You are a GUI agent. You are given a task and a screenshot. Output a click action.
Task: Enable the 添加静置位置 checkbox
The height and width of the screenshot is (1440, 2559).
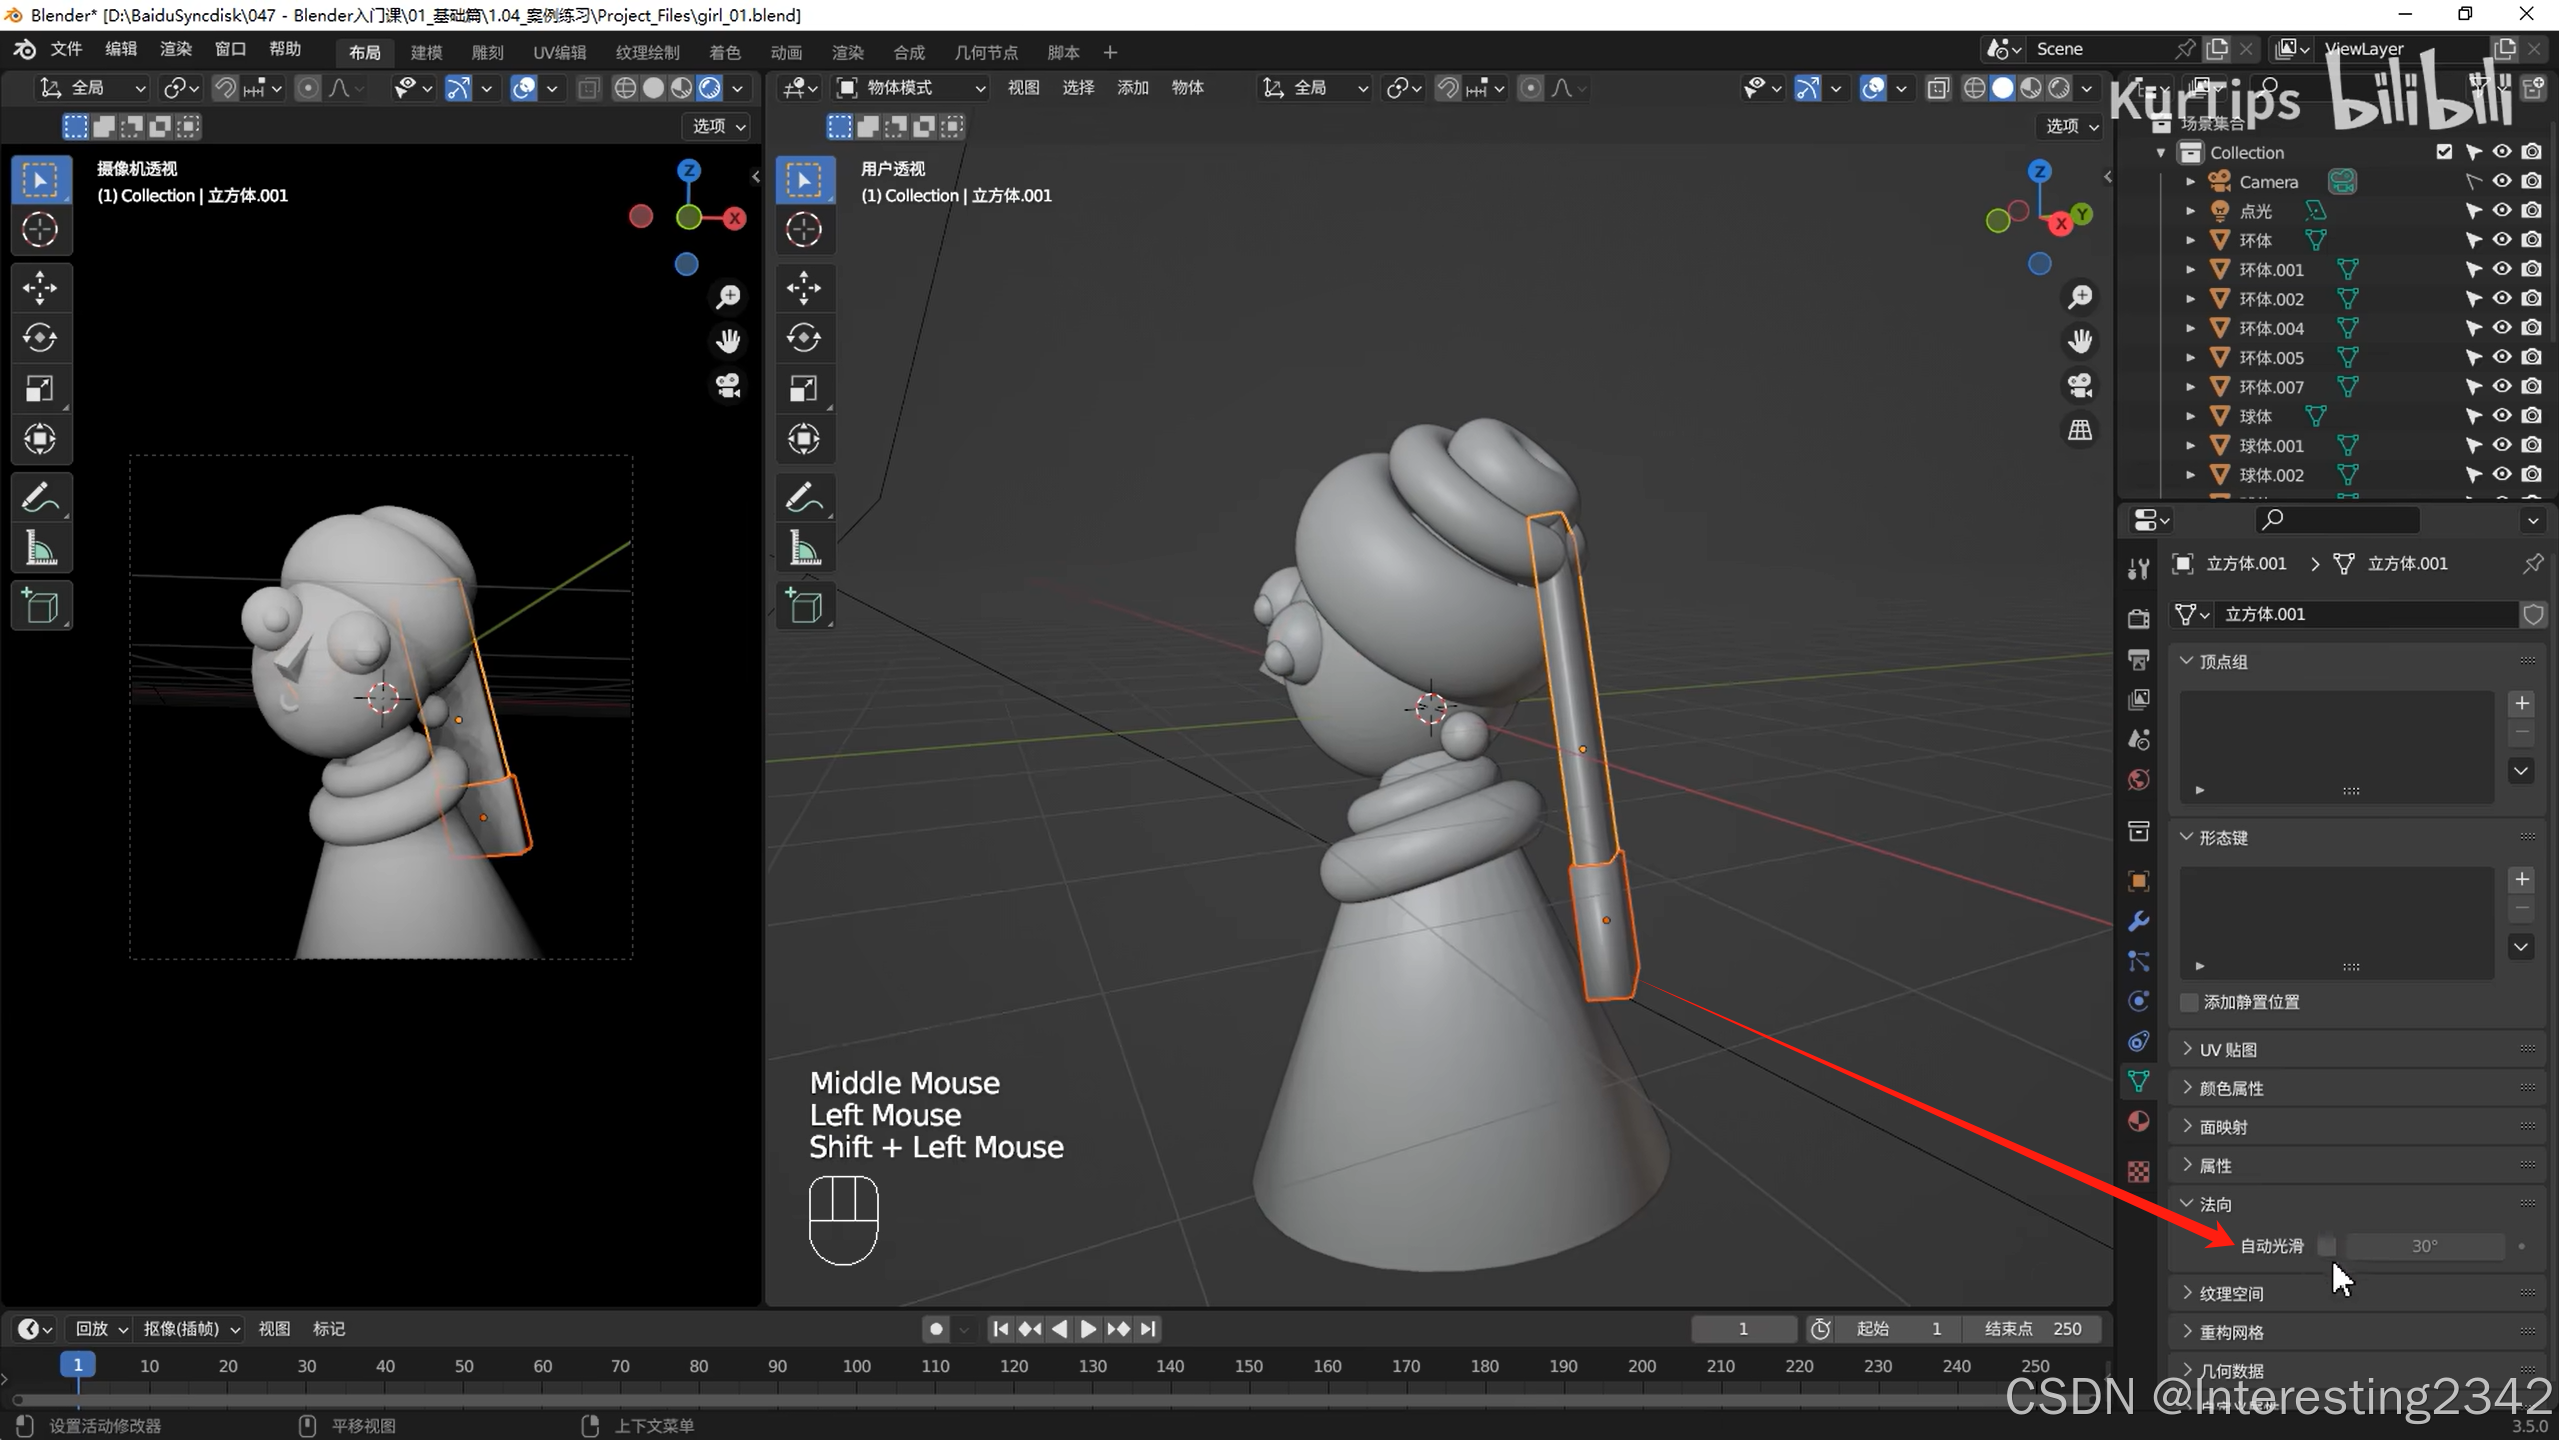pyautogui.click(x=2189, y=1002)
